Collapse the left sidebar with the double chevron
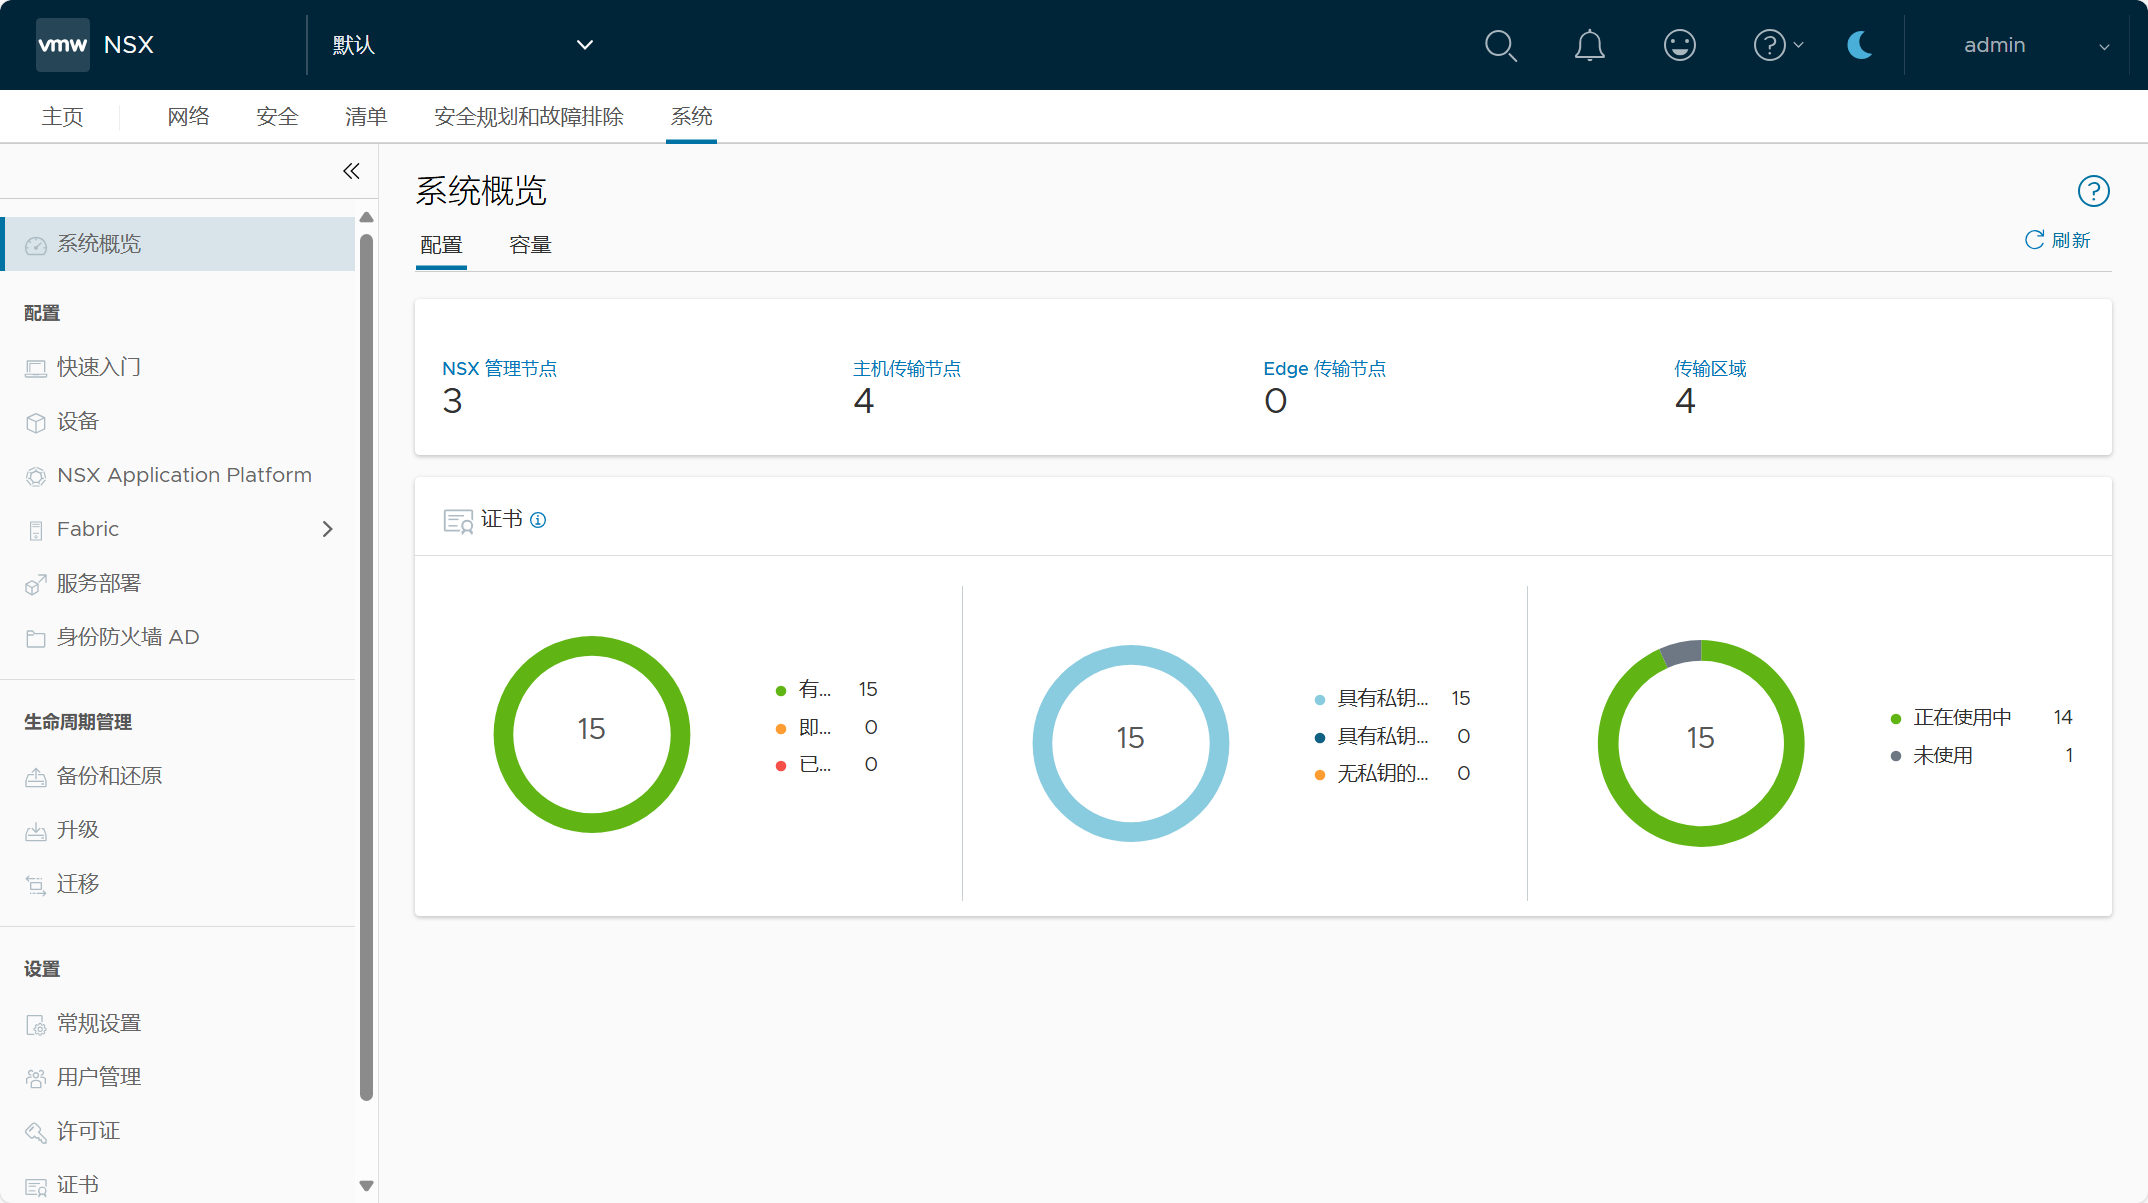This screenshot has height=1203, width=2148. click(351, 171)
